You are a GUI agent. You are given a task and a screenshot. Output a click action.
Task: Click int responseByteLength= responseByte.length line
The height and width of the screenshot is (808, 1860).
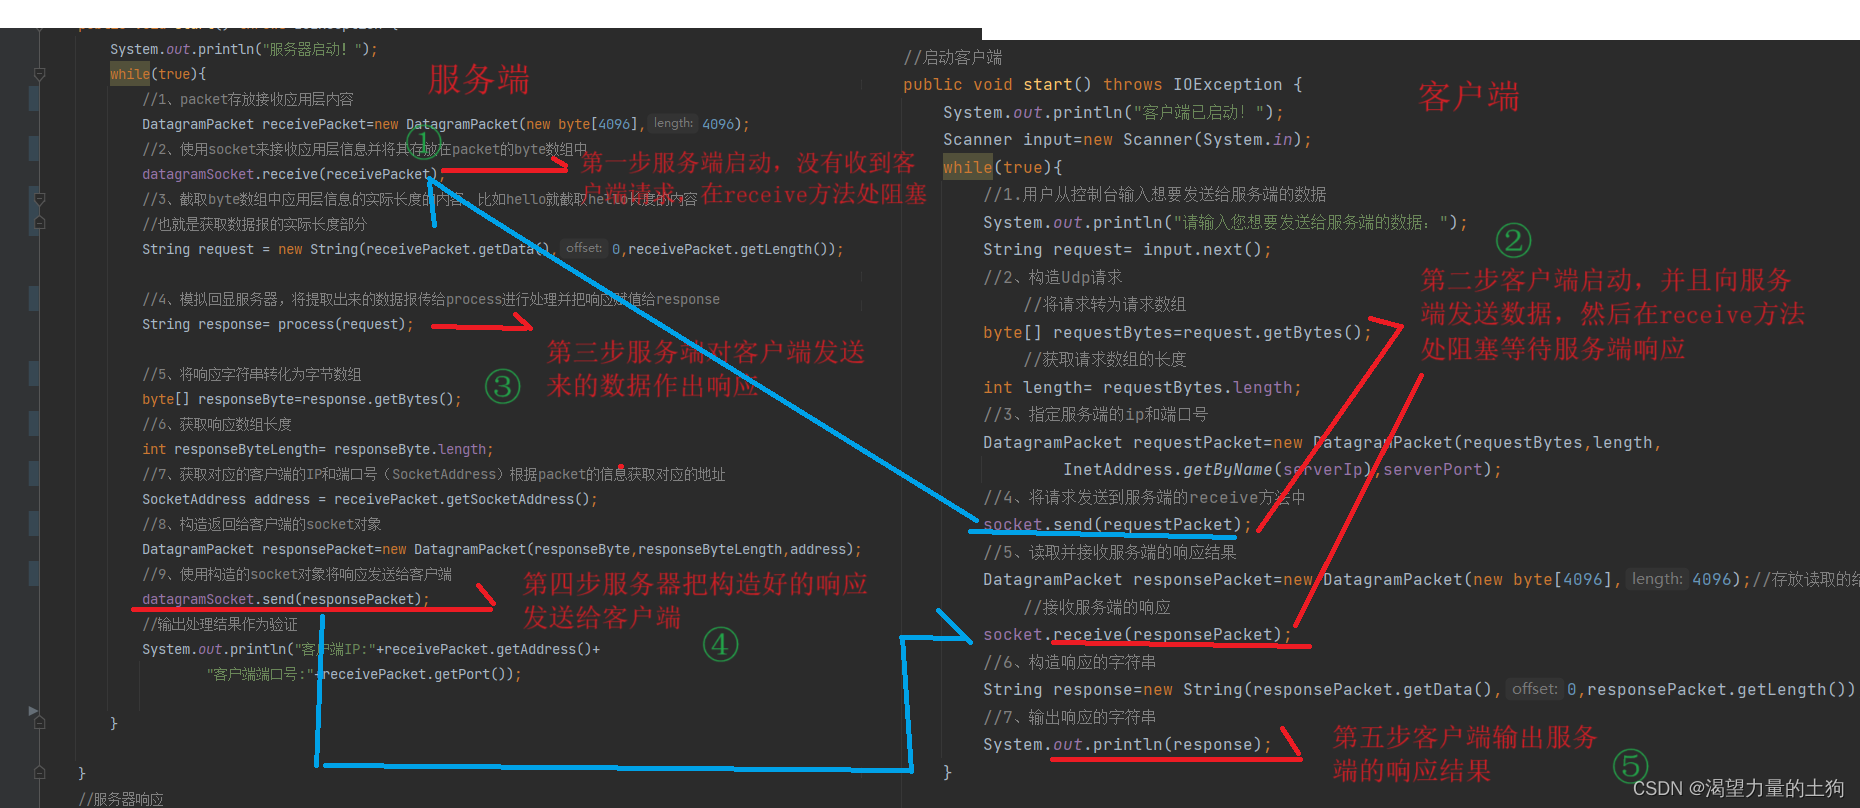317,449
